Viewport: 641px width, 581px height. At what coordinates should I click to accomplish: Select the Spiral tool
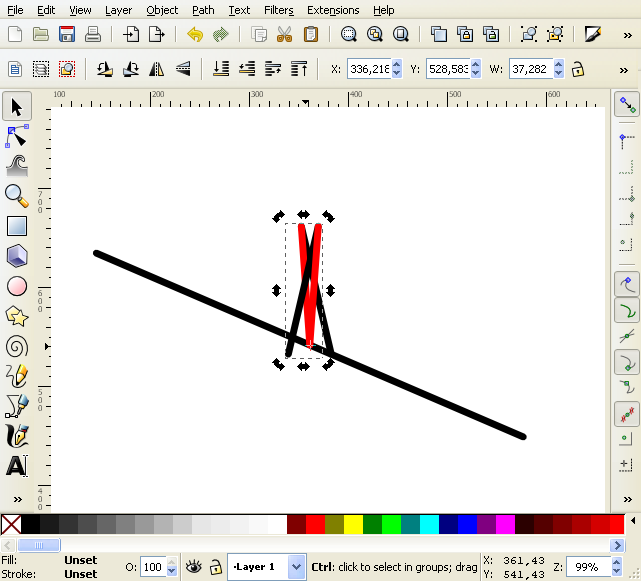point(17,346)
